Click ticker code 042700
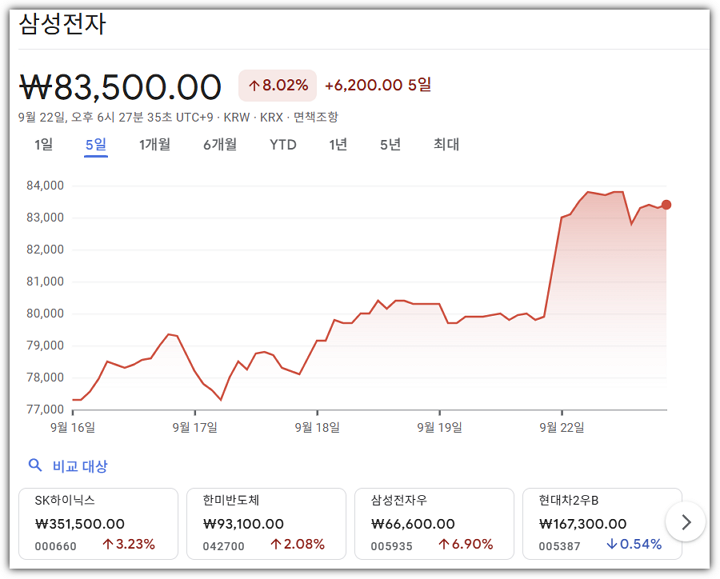The height and width of the screenshot is (579, 720). (x=224, y=546)
